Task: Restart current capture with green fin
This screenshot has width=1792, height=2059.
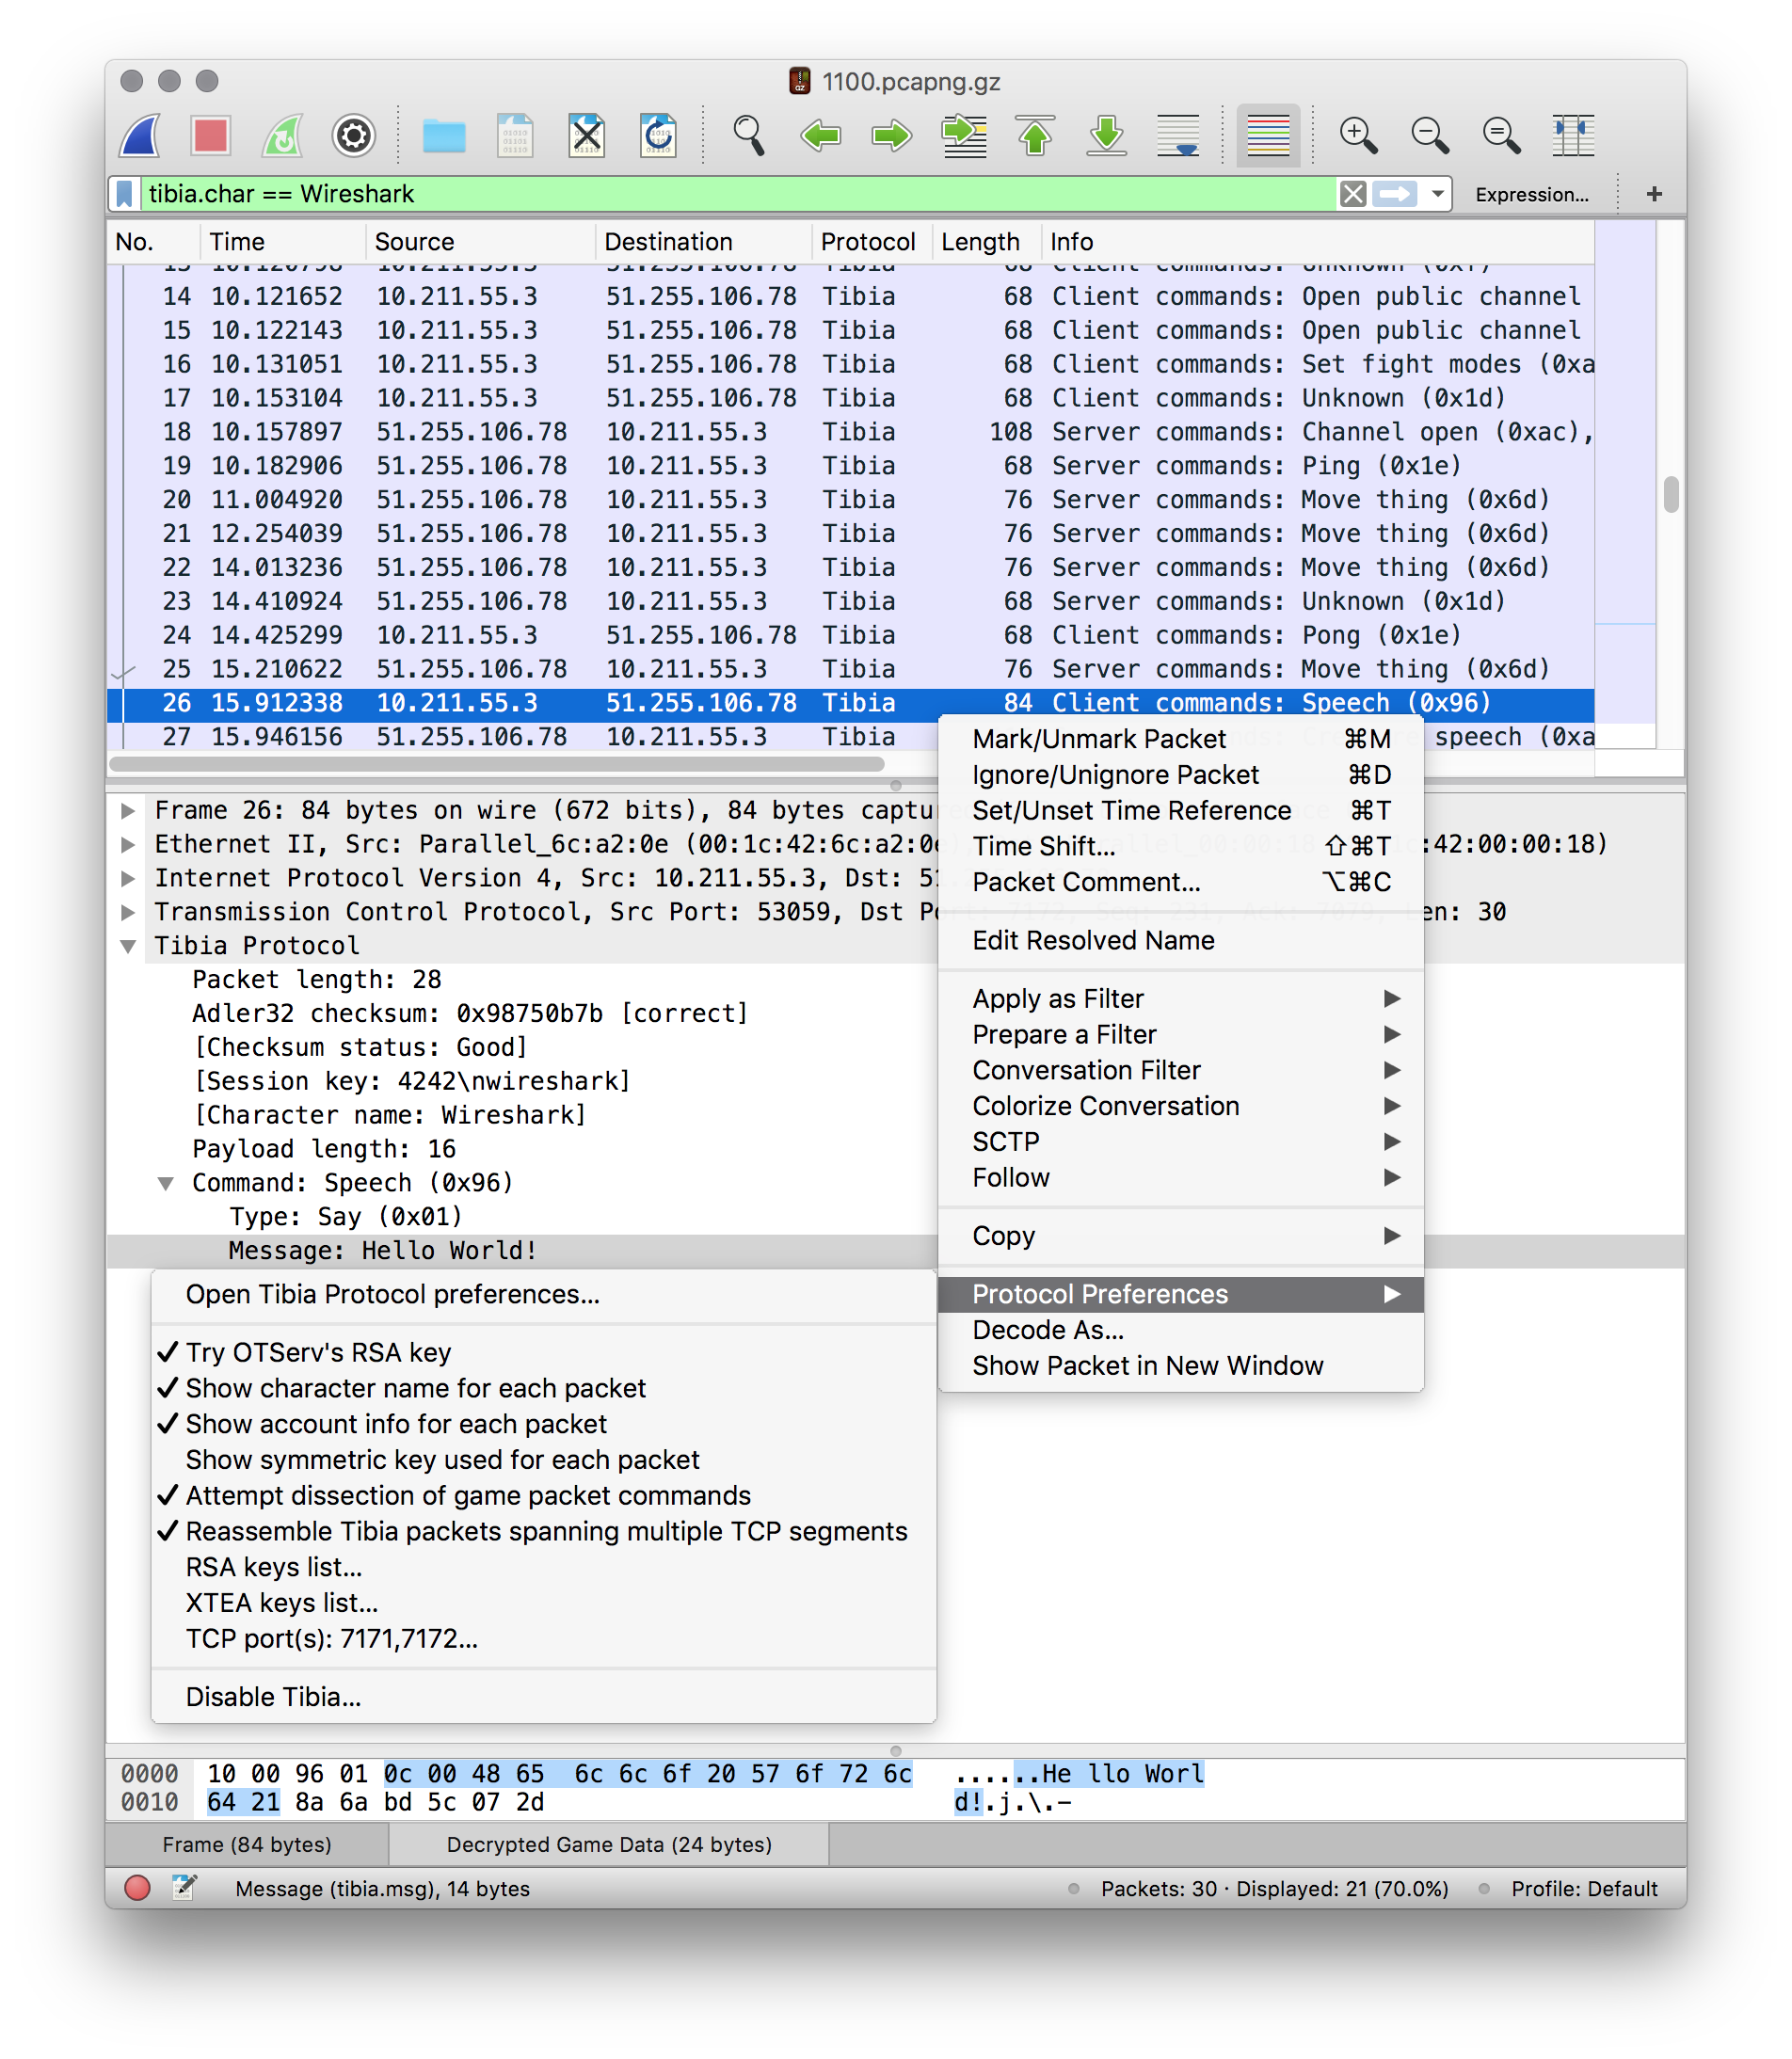Action: [283, 135]
